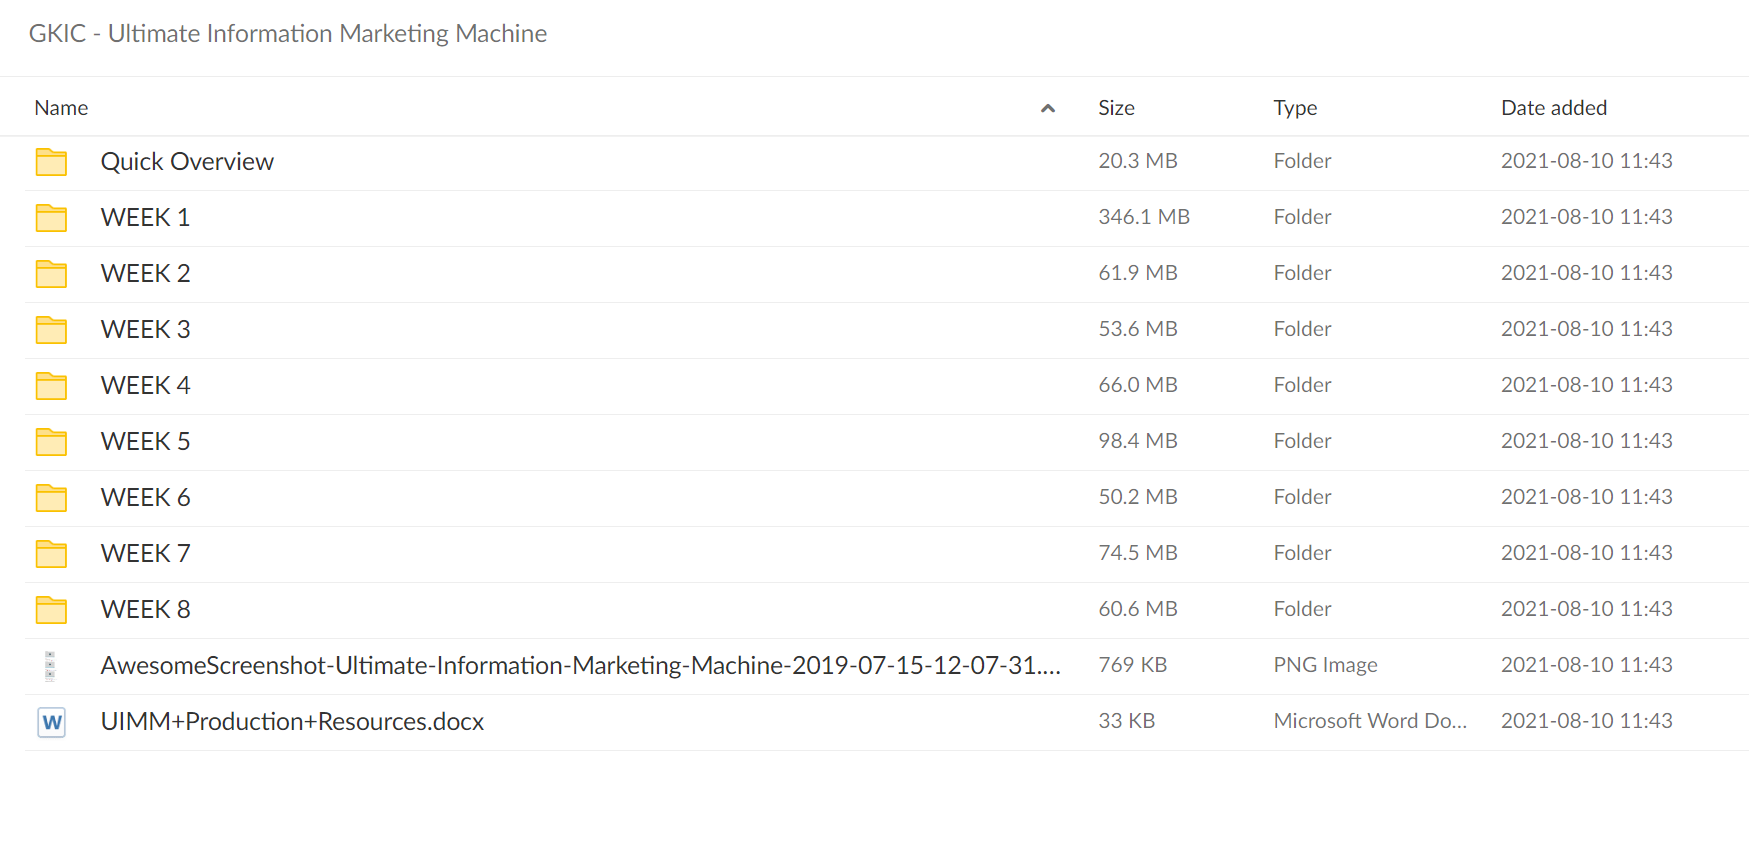Sort by the Type column header
The height and width of the screenshot is (850, 1749).
[x=1295, y=108]
